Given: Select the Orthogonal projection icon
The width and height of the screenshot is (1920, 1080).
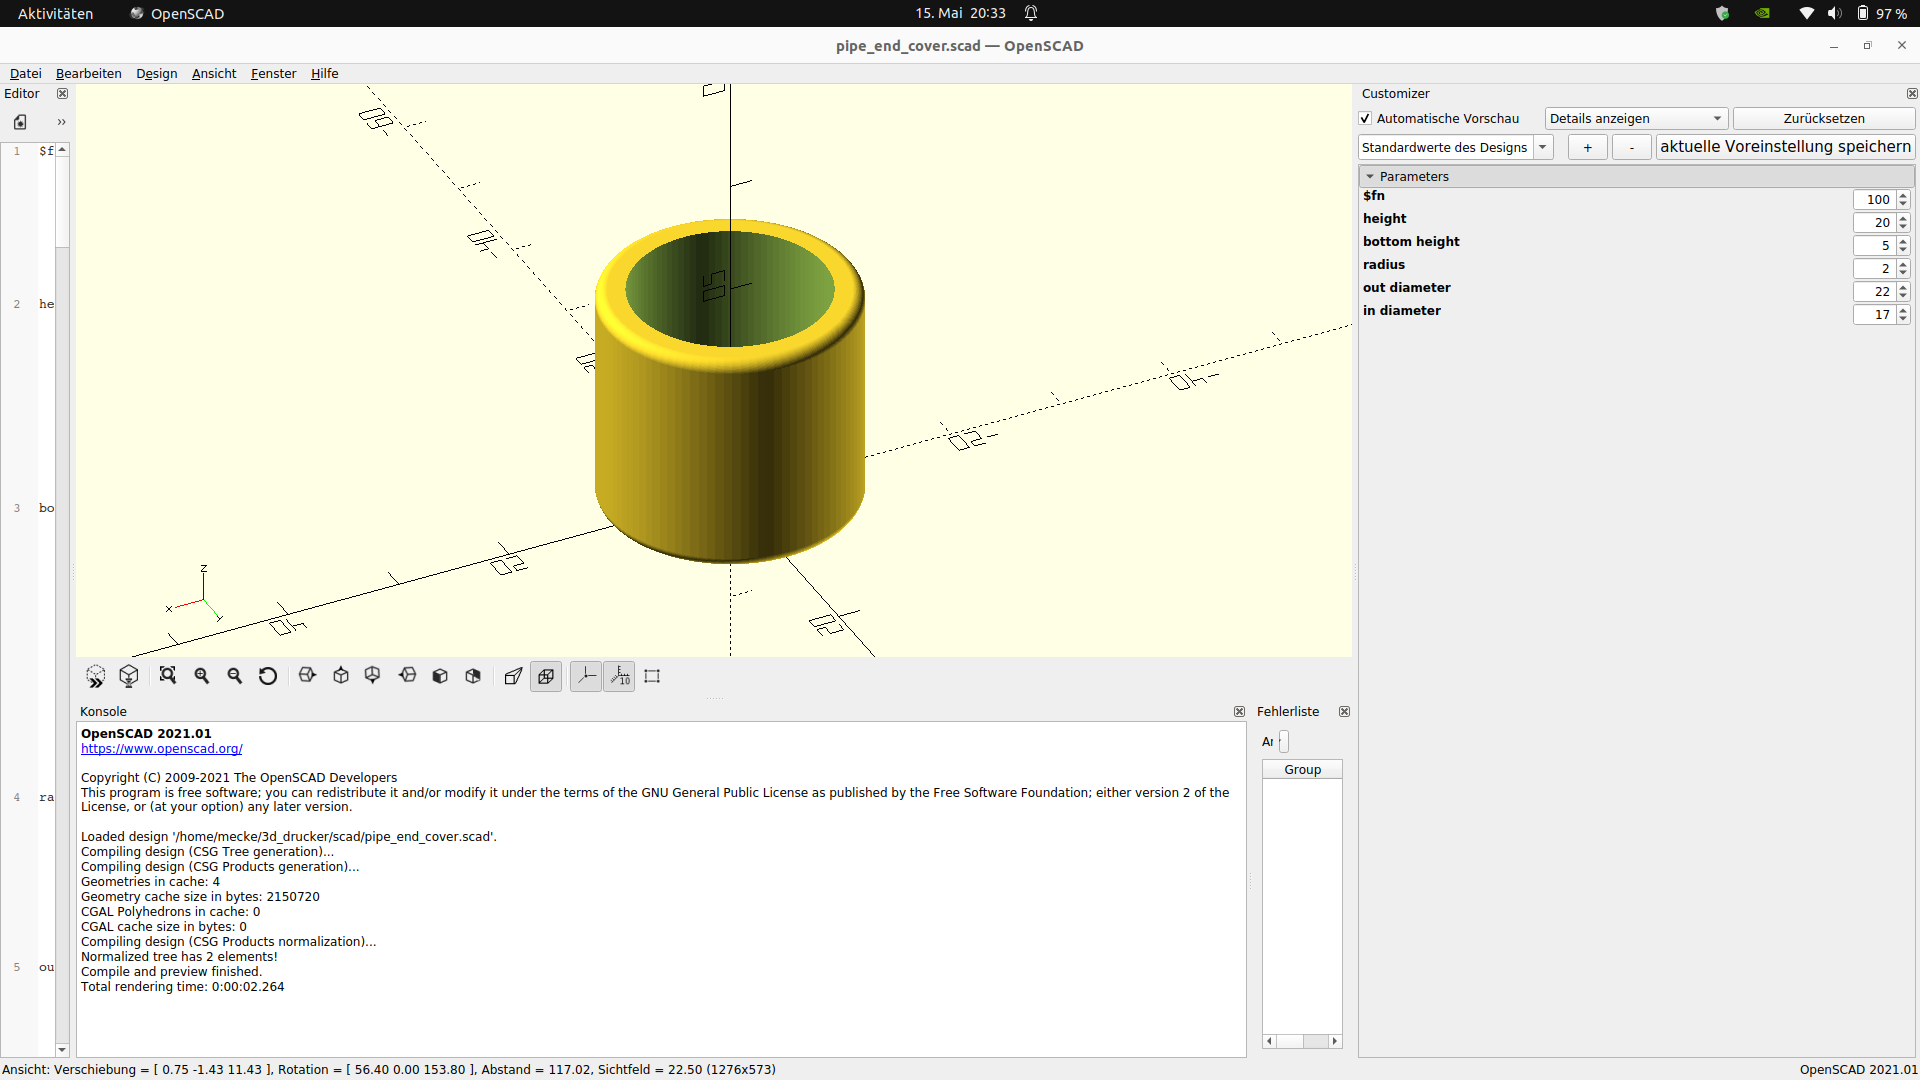Looking at the screenshot, I should (546, 676).
